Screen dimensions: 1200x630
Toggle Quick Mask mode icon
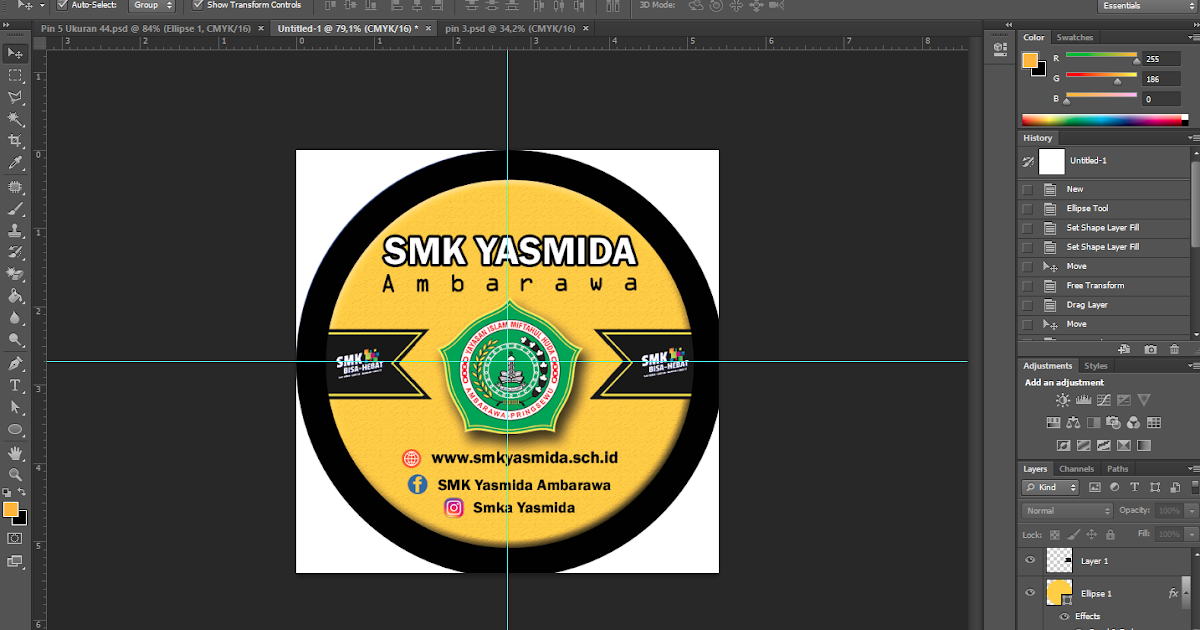click(x=15, y=538)
